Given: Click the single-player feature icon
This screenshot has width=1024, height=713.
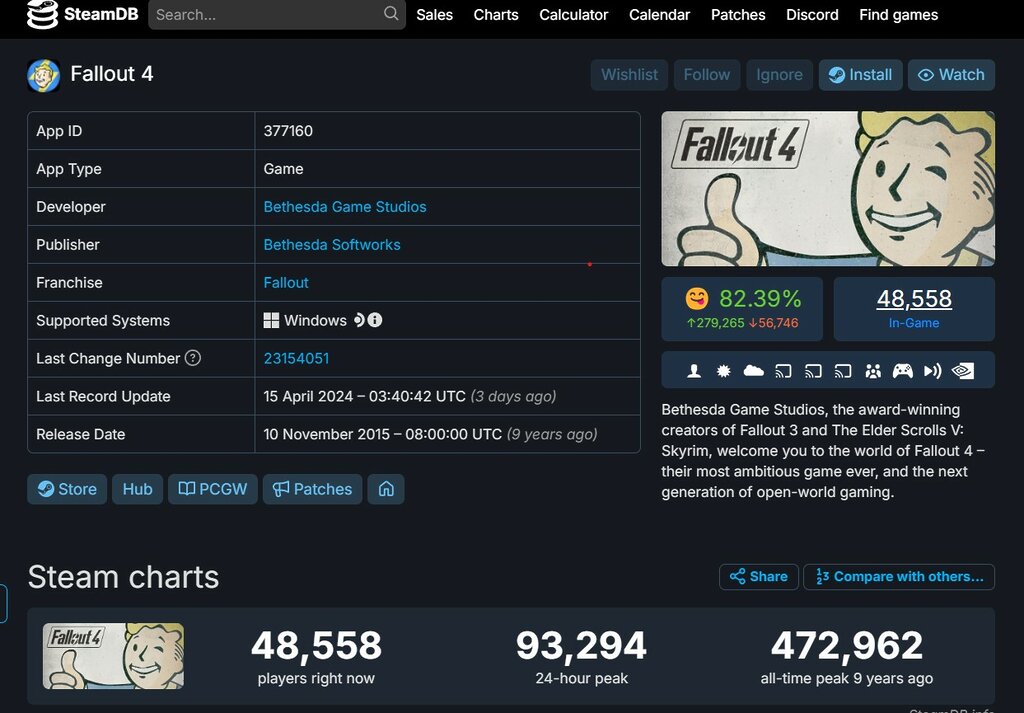Looking at the screenshot, I should tap(694, 370).
